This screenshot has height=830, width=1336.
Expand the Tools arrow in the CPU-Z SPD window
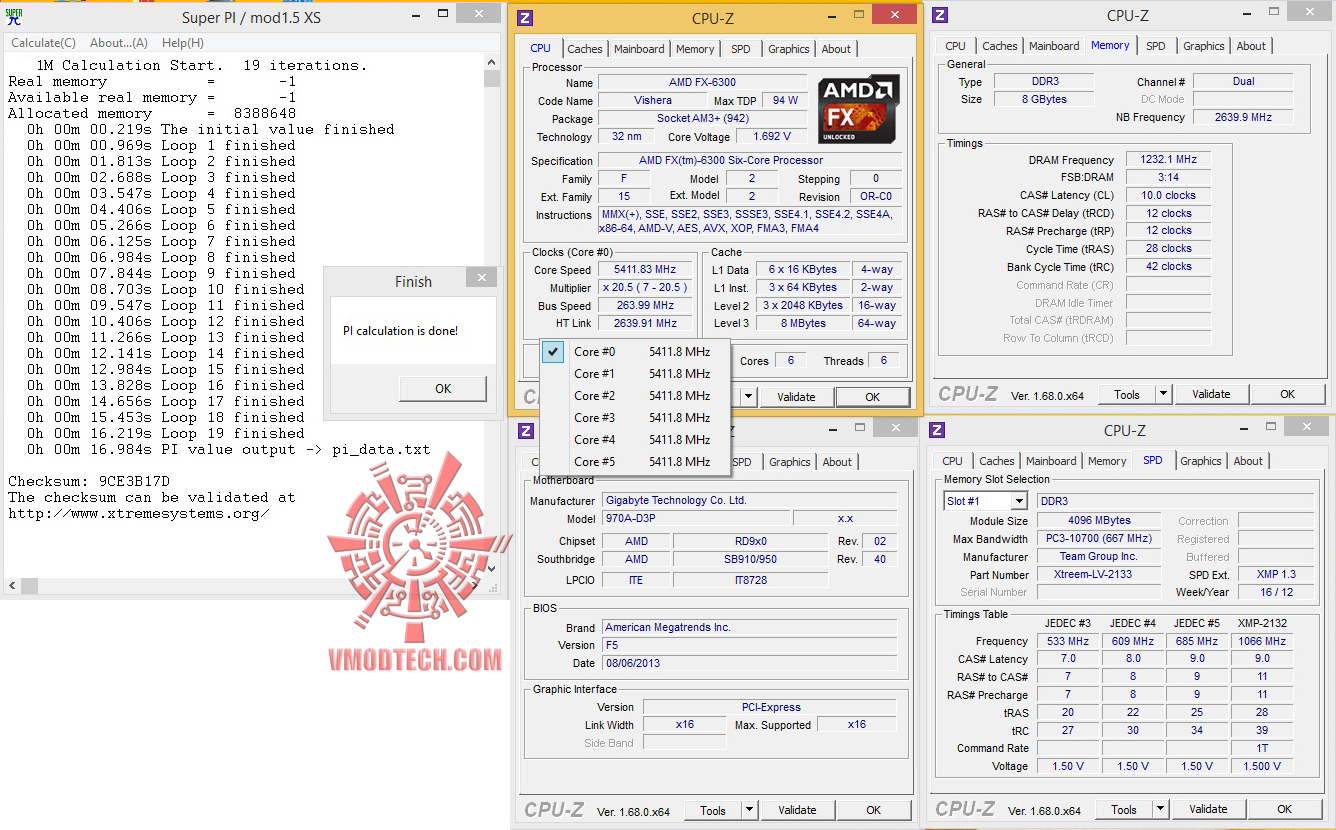point(1160,809)
